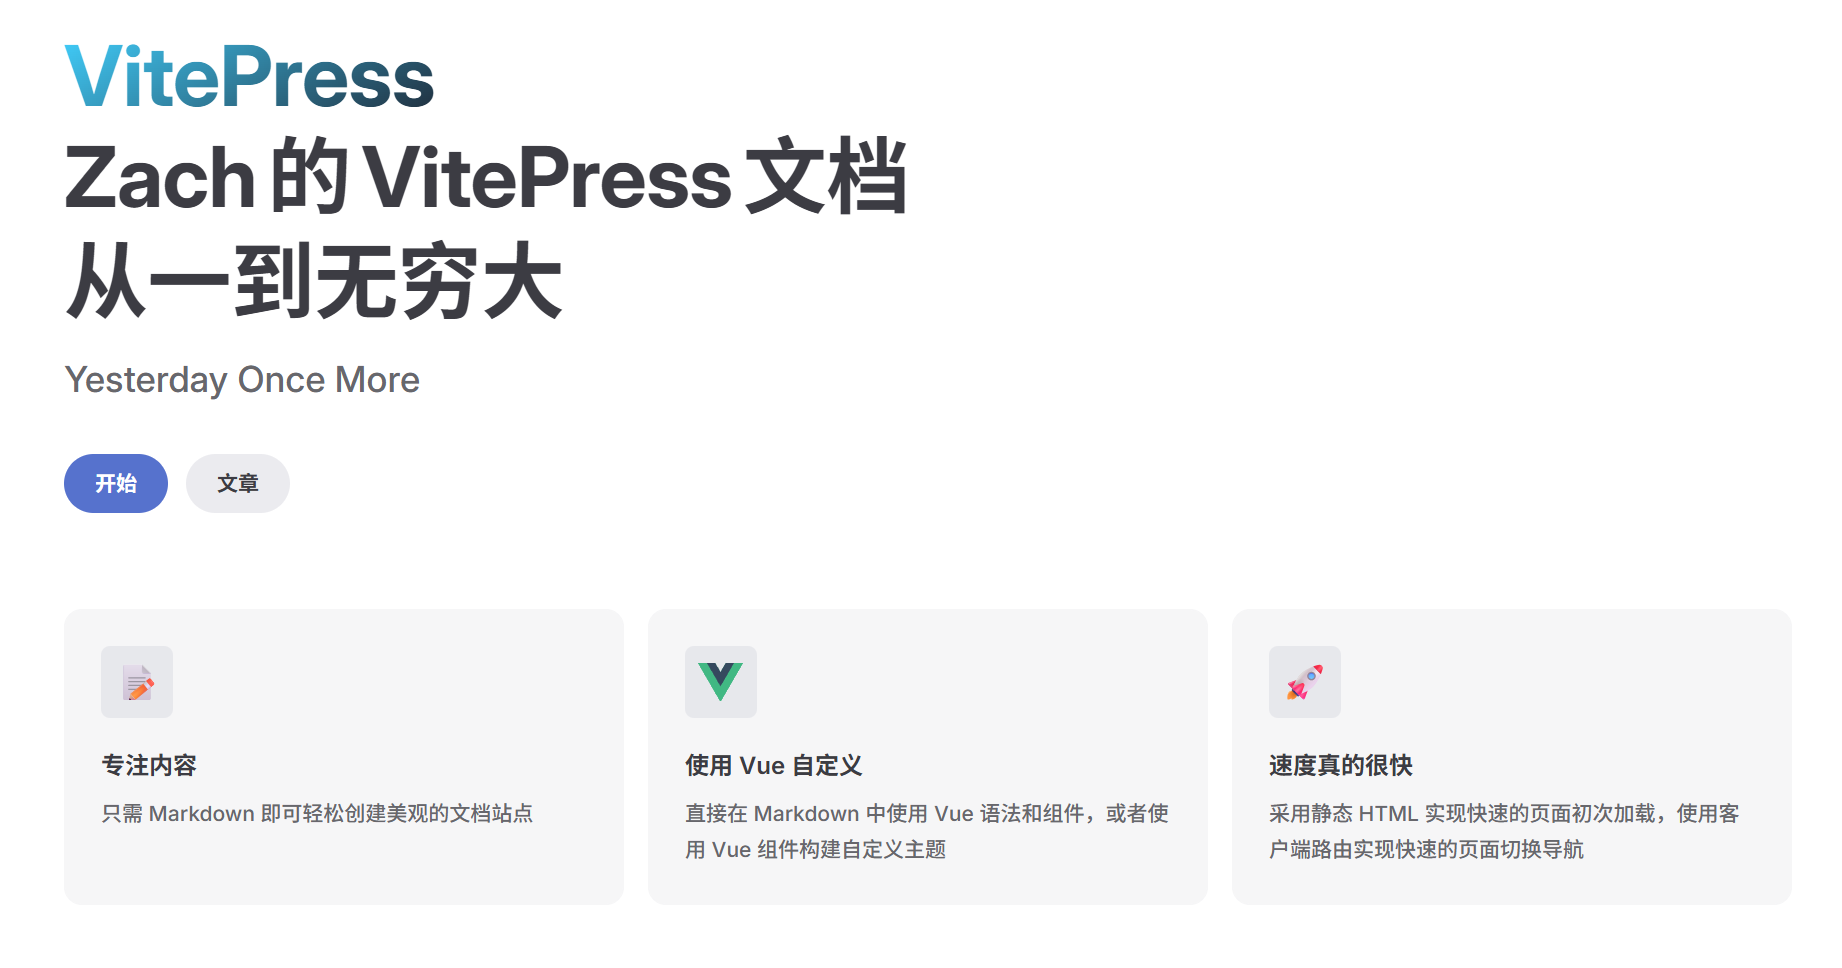The width and height of the screenshot is (1842, 968).
Task: Click the VitePress gradient heading
Action: (x=250, y=77)
